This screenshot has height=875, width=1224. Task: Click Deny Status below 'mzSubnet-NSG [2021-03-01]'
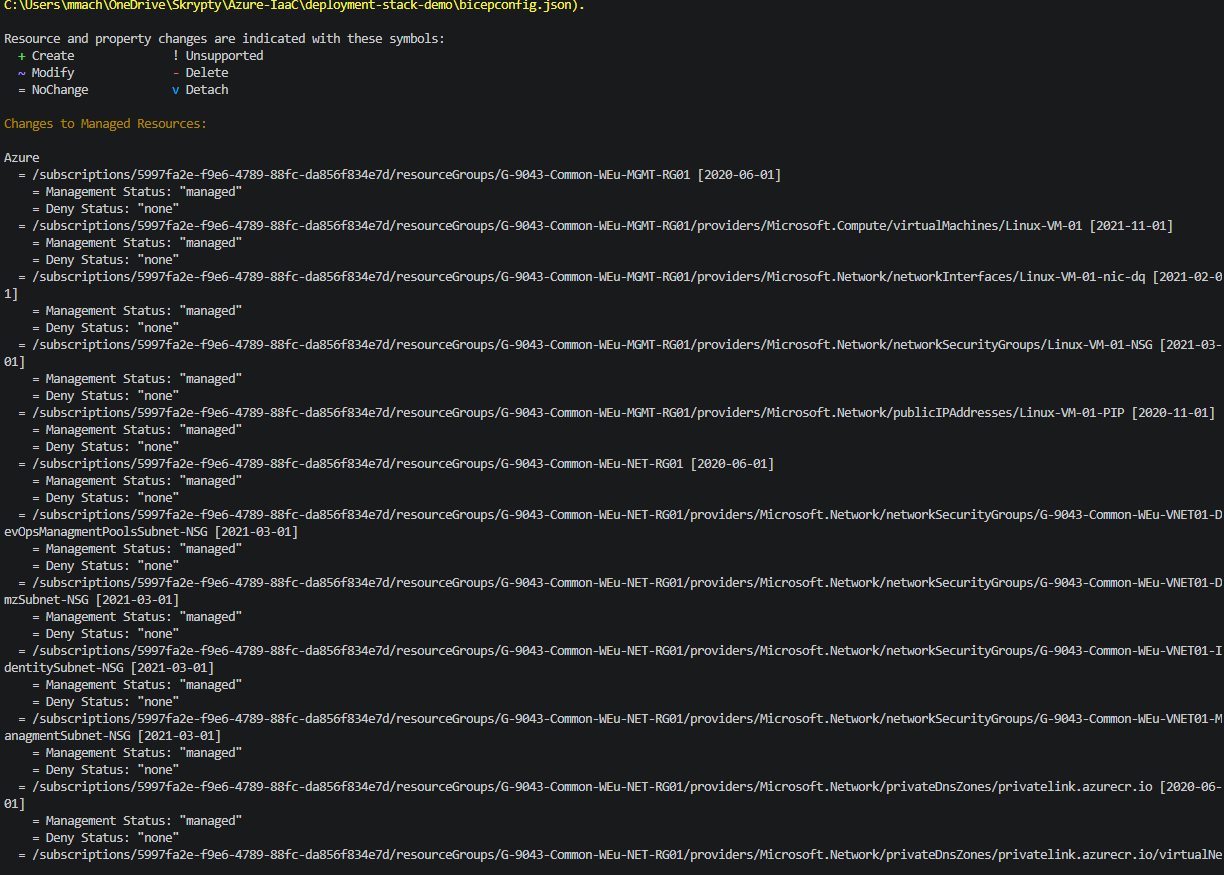tap(105, 634)
